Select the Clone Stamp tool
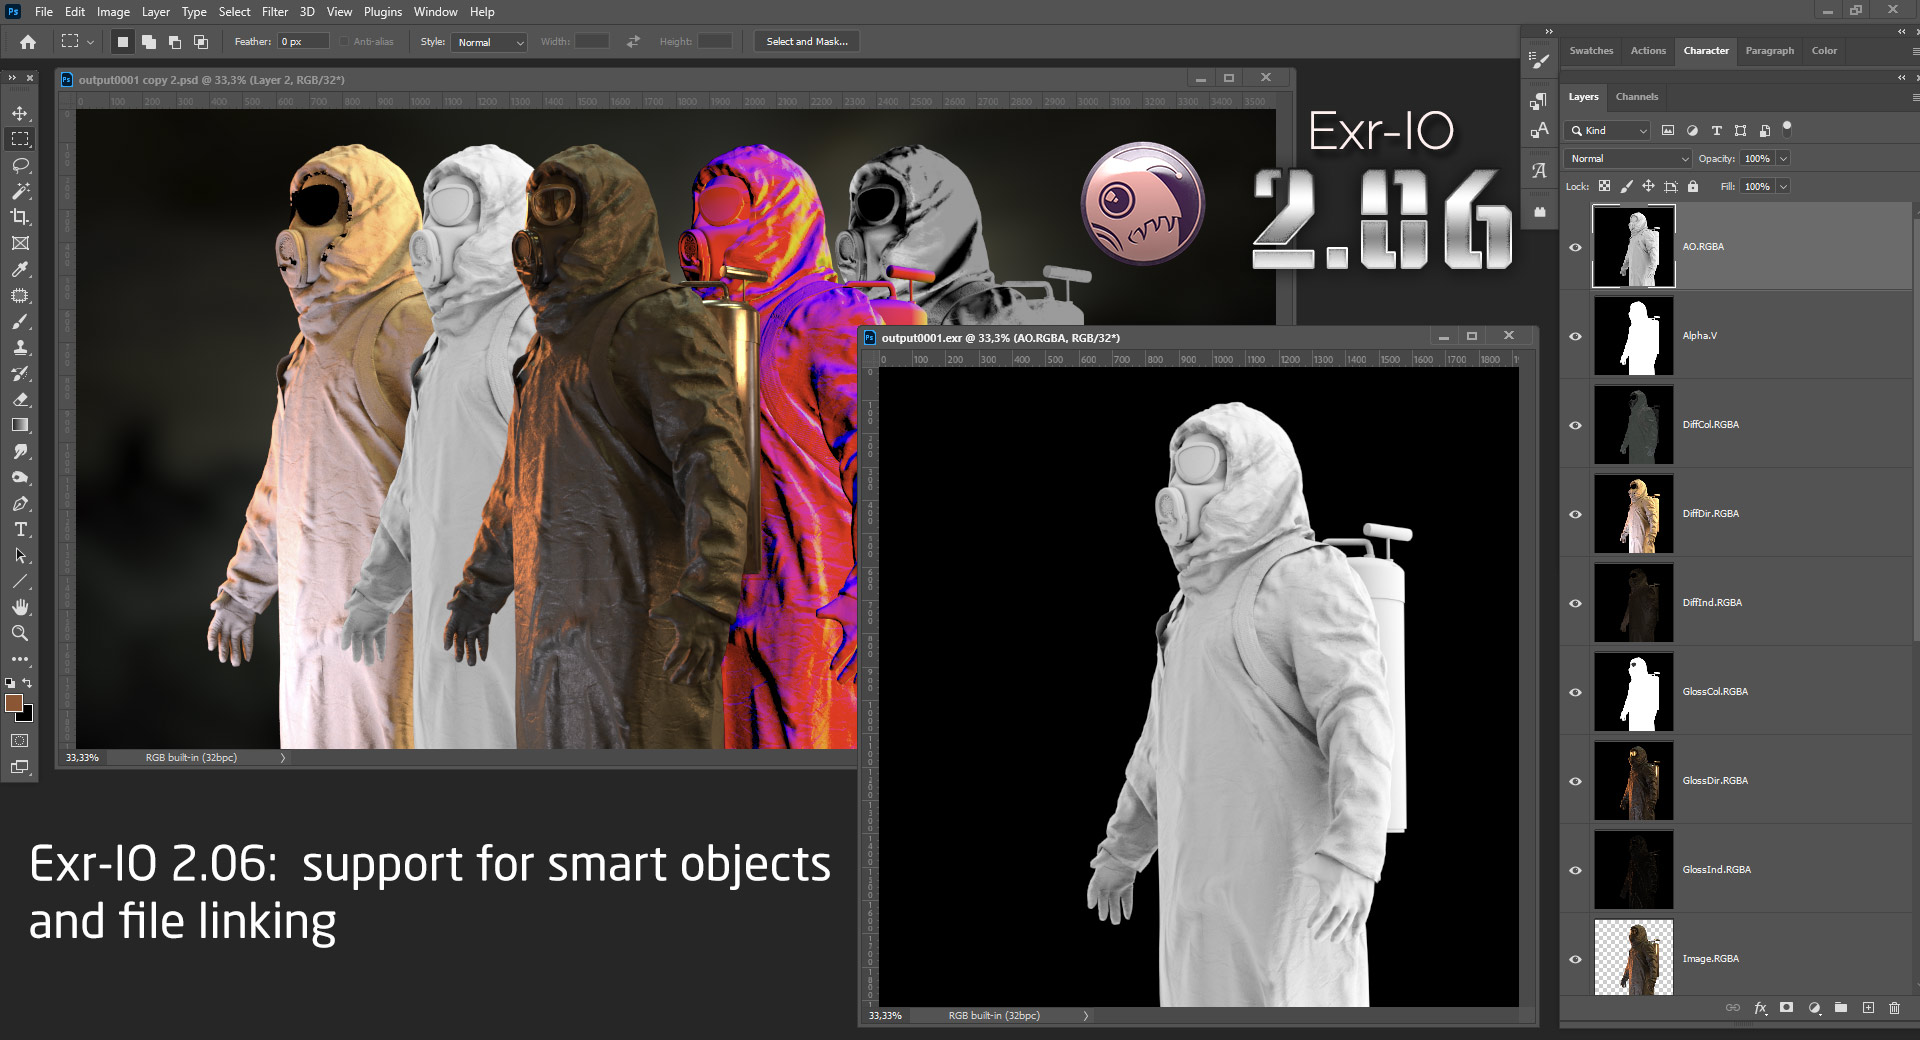Screen dimensions: 1920x1040 (20, 348)
